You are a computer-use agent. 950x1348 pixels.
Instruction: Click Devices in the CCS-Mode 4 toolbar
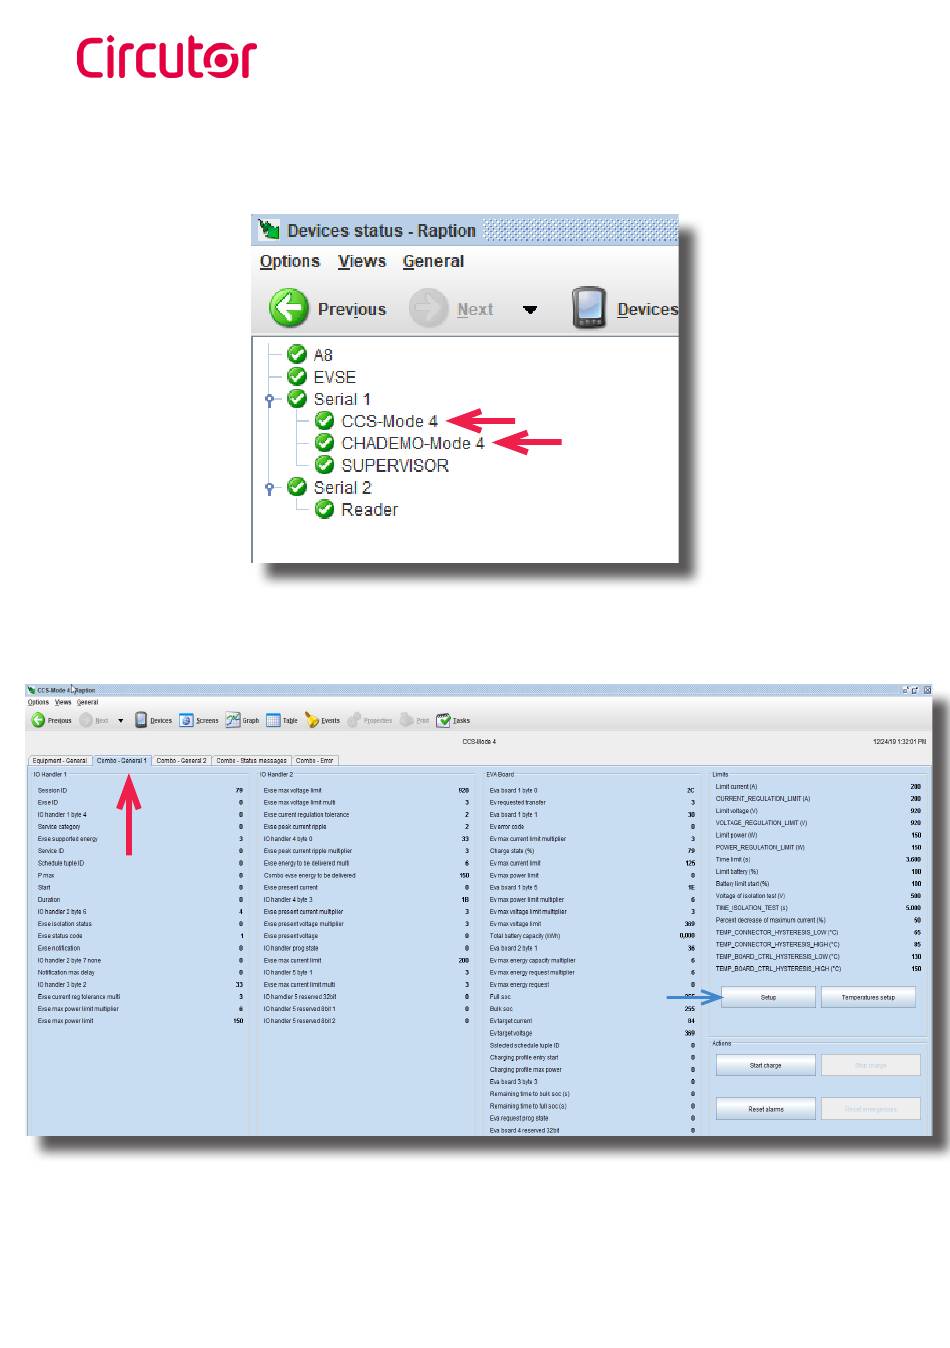(154, 720)
